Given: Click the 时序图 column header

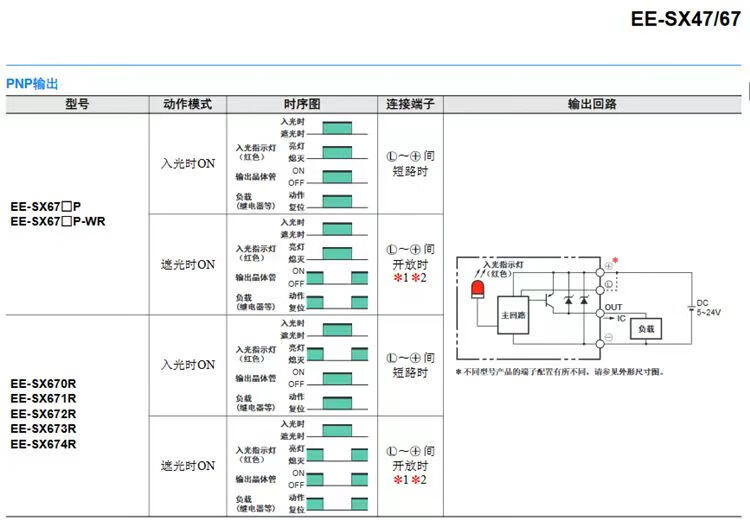Looking at the screenshot, I should click(301, 104).
